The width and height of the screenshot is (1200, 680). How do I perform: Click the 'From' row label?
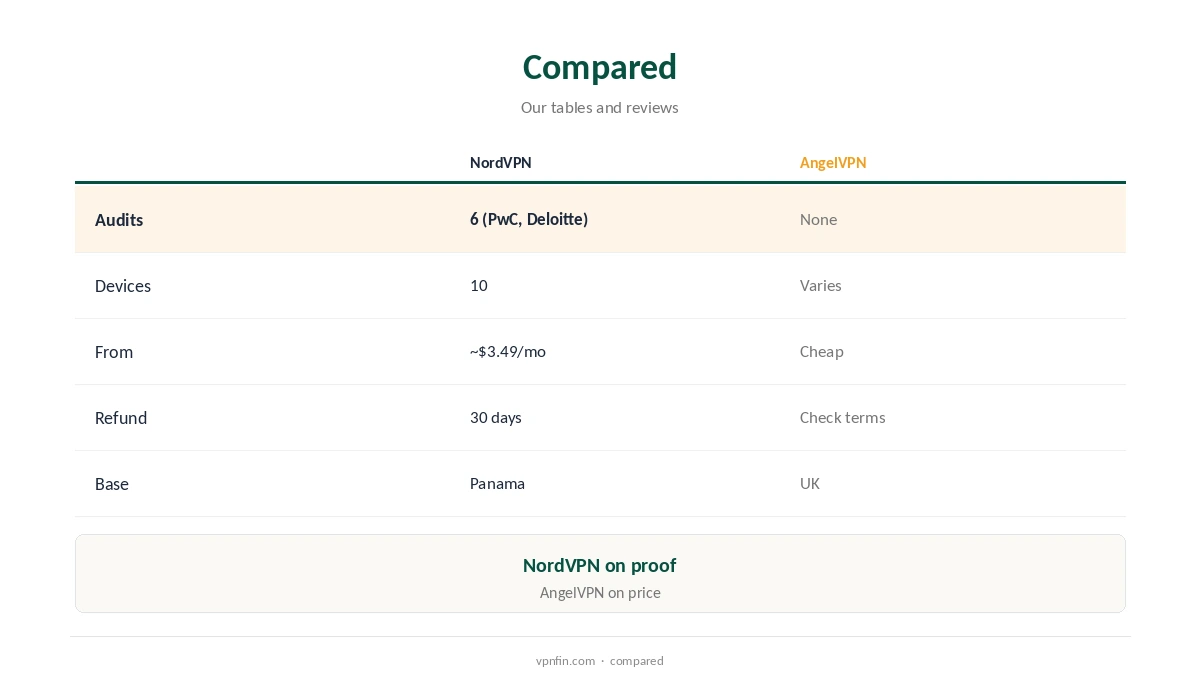[x=114, y=352]
